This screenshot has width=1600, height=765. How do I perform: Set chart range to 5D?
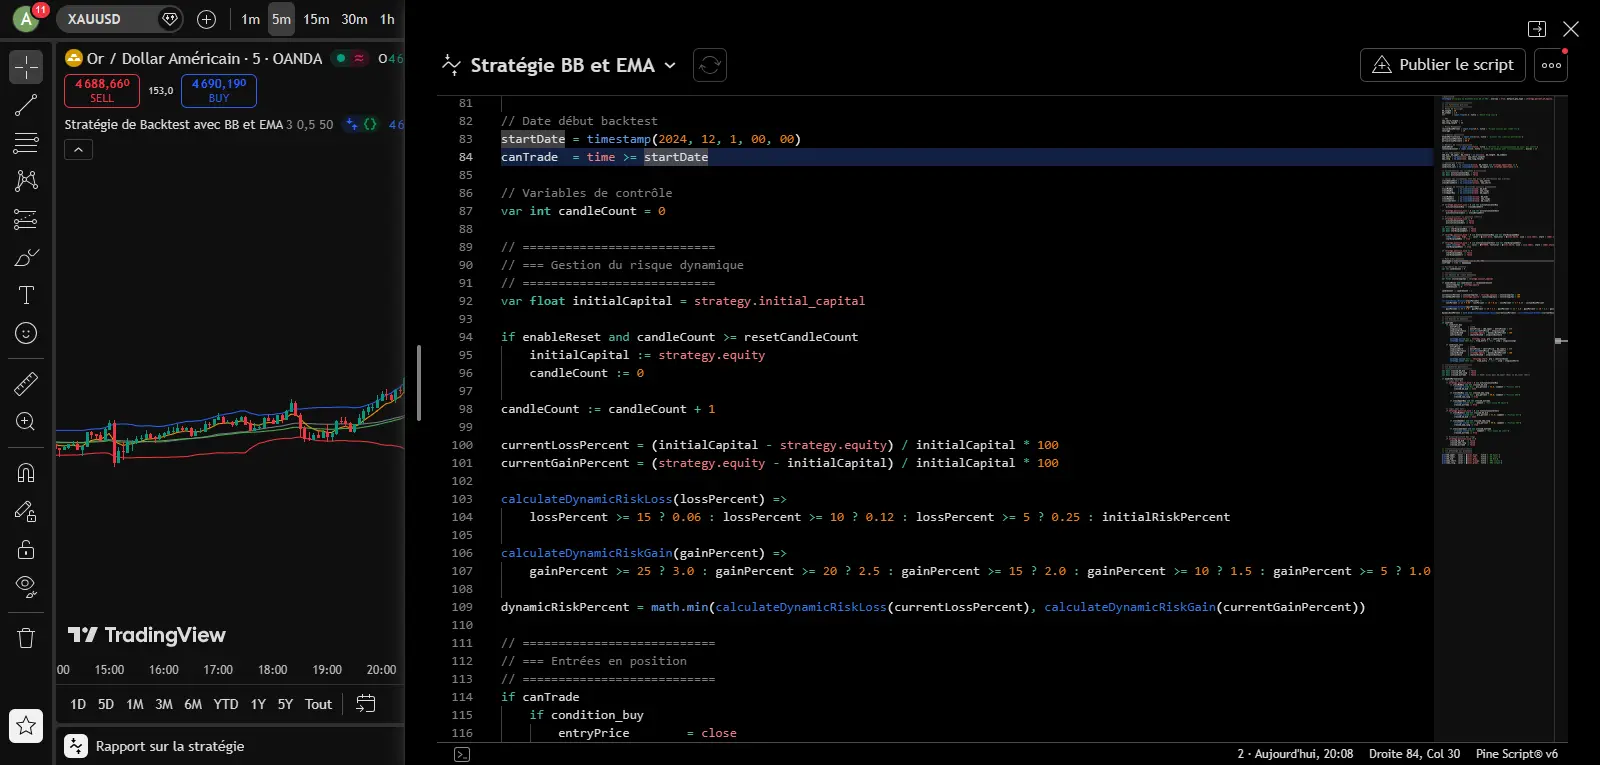(x=106, y=704)
